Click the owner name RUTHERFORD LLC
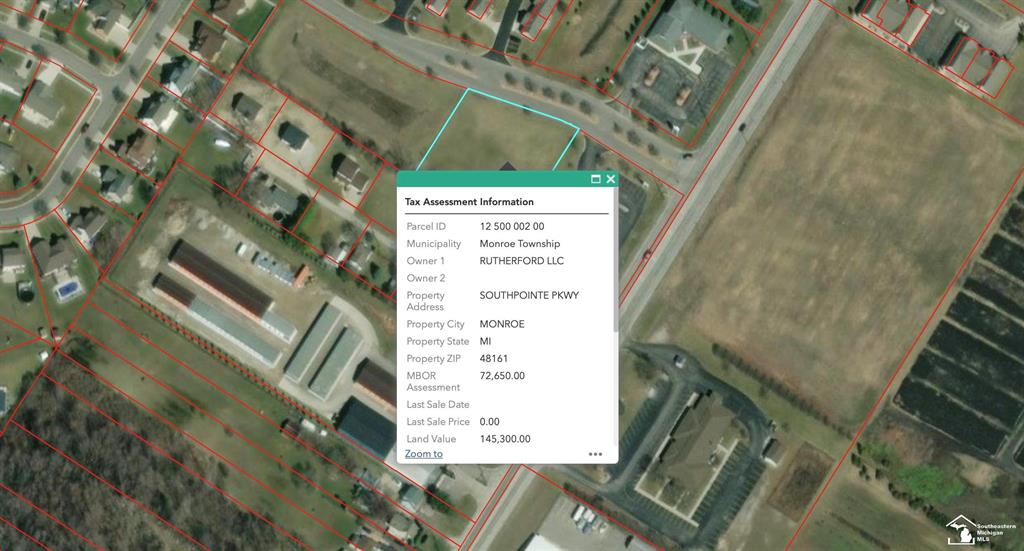The height and width of the screenshot is (551, 1024). click(x=521, y=261)
